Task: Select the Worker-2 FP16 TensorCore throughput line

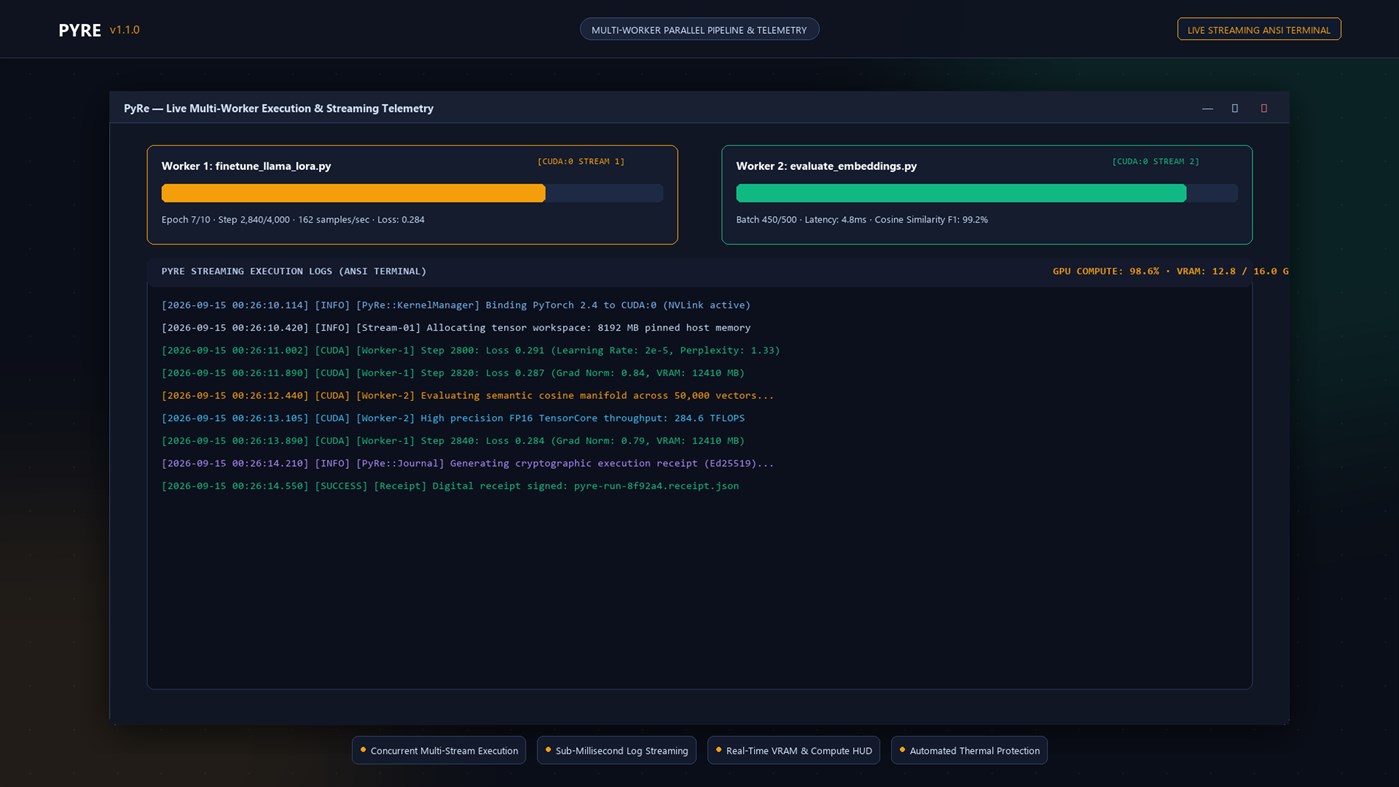Action: tap(453, 418)
